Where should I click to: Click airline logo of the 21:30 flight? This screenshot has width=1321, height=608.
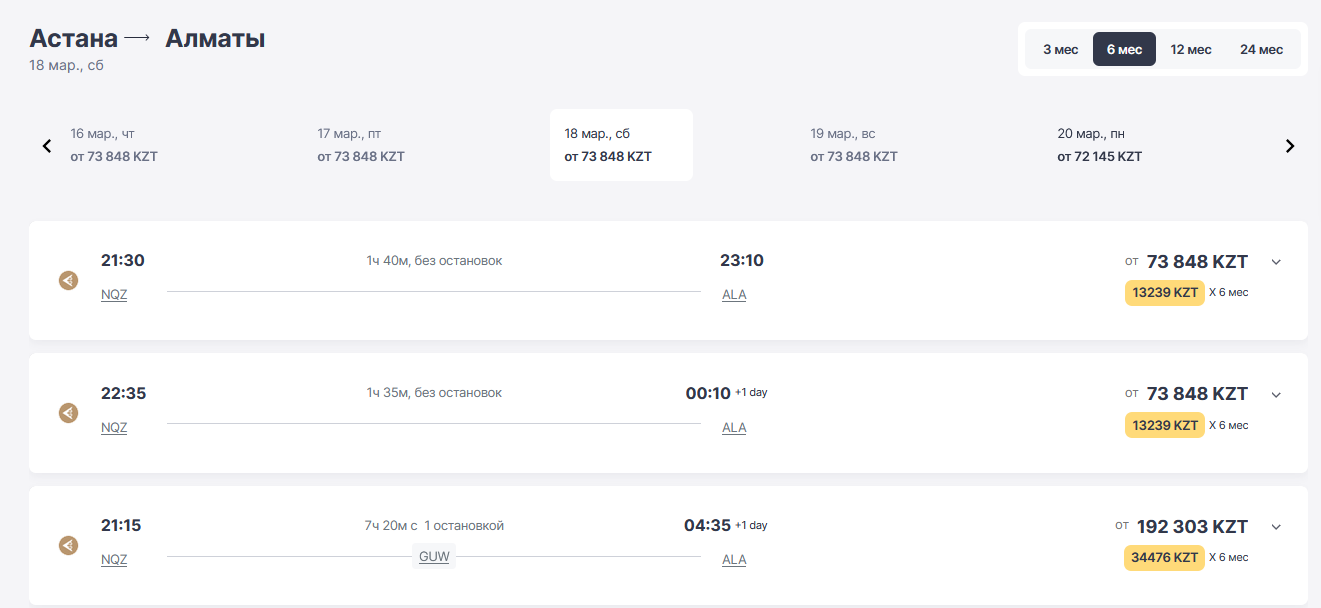(x=68, y=280)
